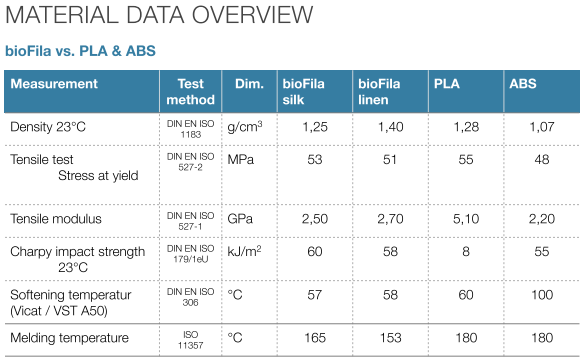Click the bioFila vs. PLA & ABS subtitle
583x362 pixels.
coord(80,51)
